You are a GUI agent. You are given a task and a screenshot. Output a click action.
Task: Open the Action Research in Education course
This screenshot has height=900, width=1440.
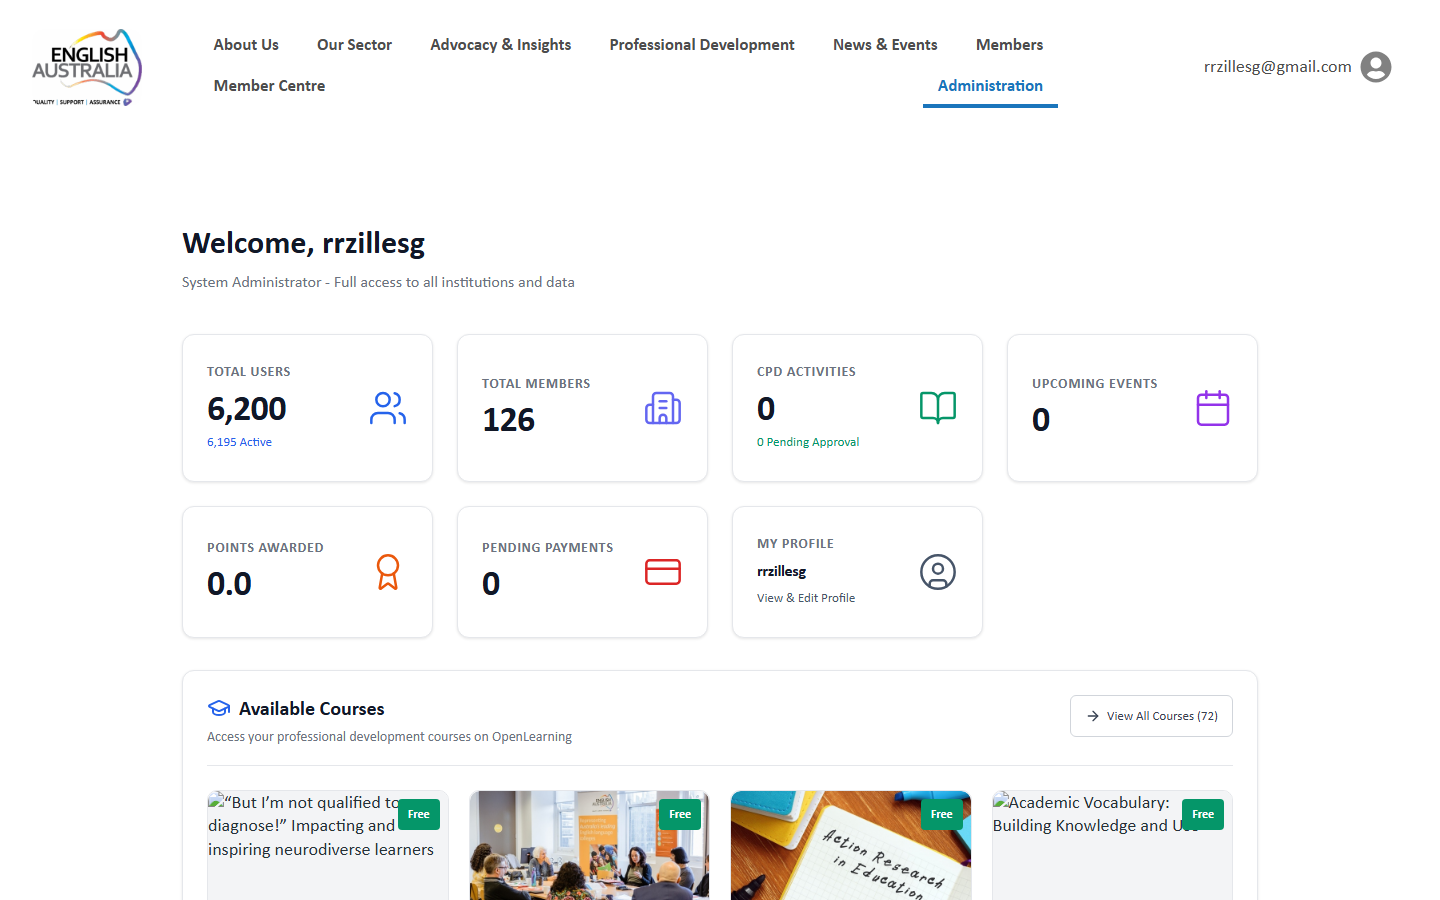tap(851, 846)
